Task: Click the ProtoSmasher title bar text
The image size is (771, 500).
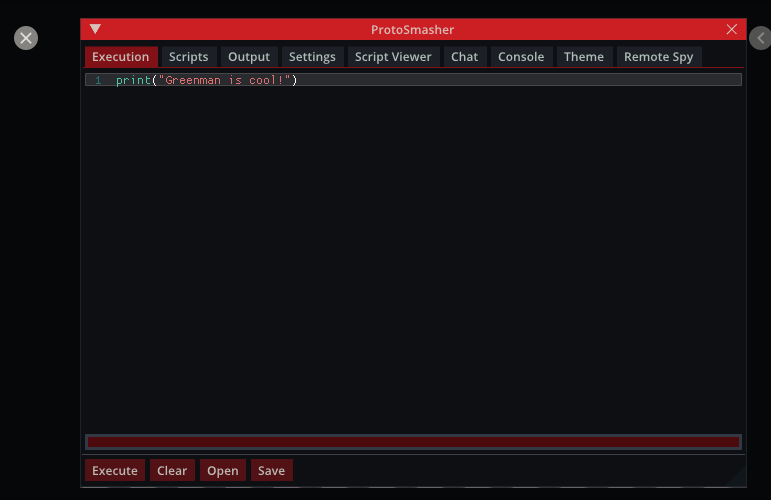Action: [413, 29]
